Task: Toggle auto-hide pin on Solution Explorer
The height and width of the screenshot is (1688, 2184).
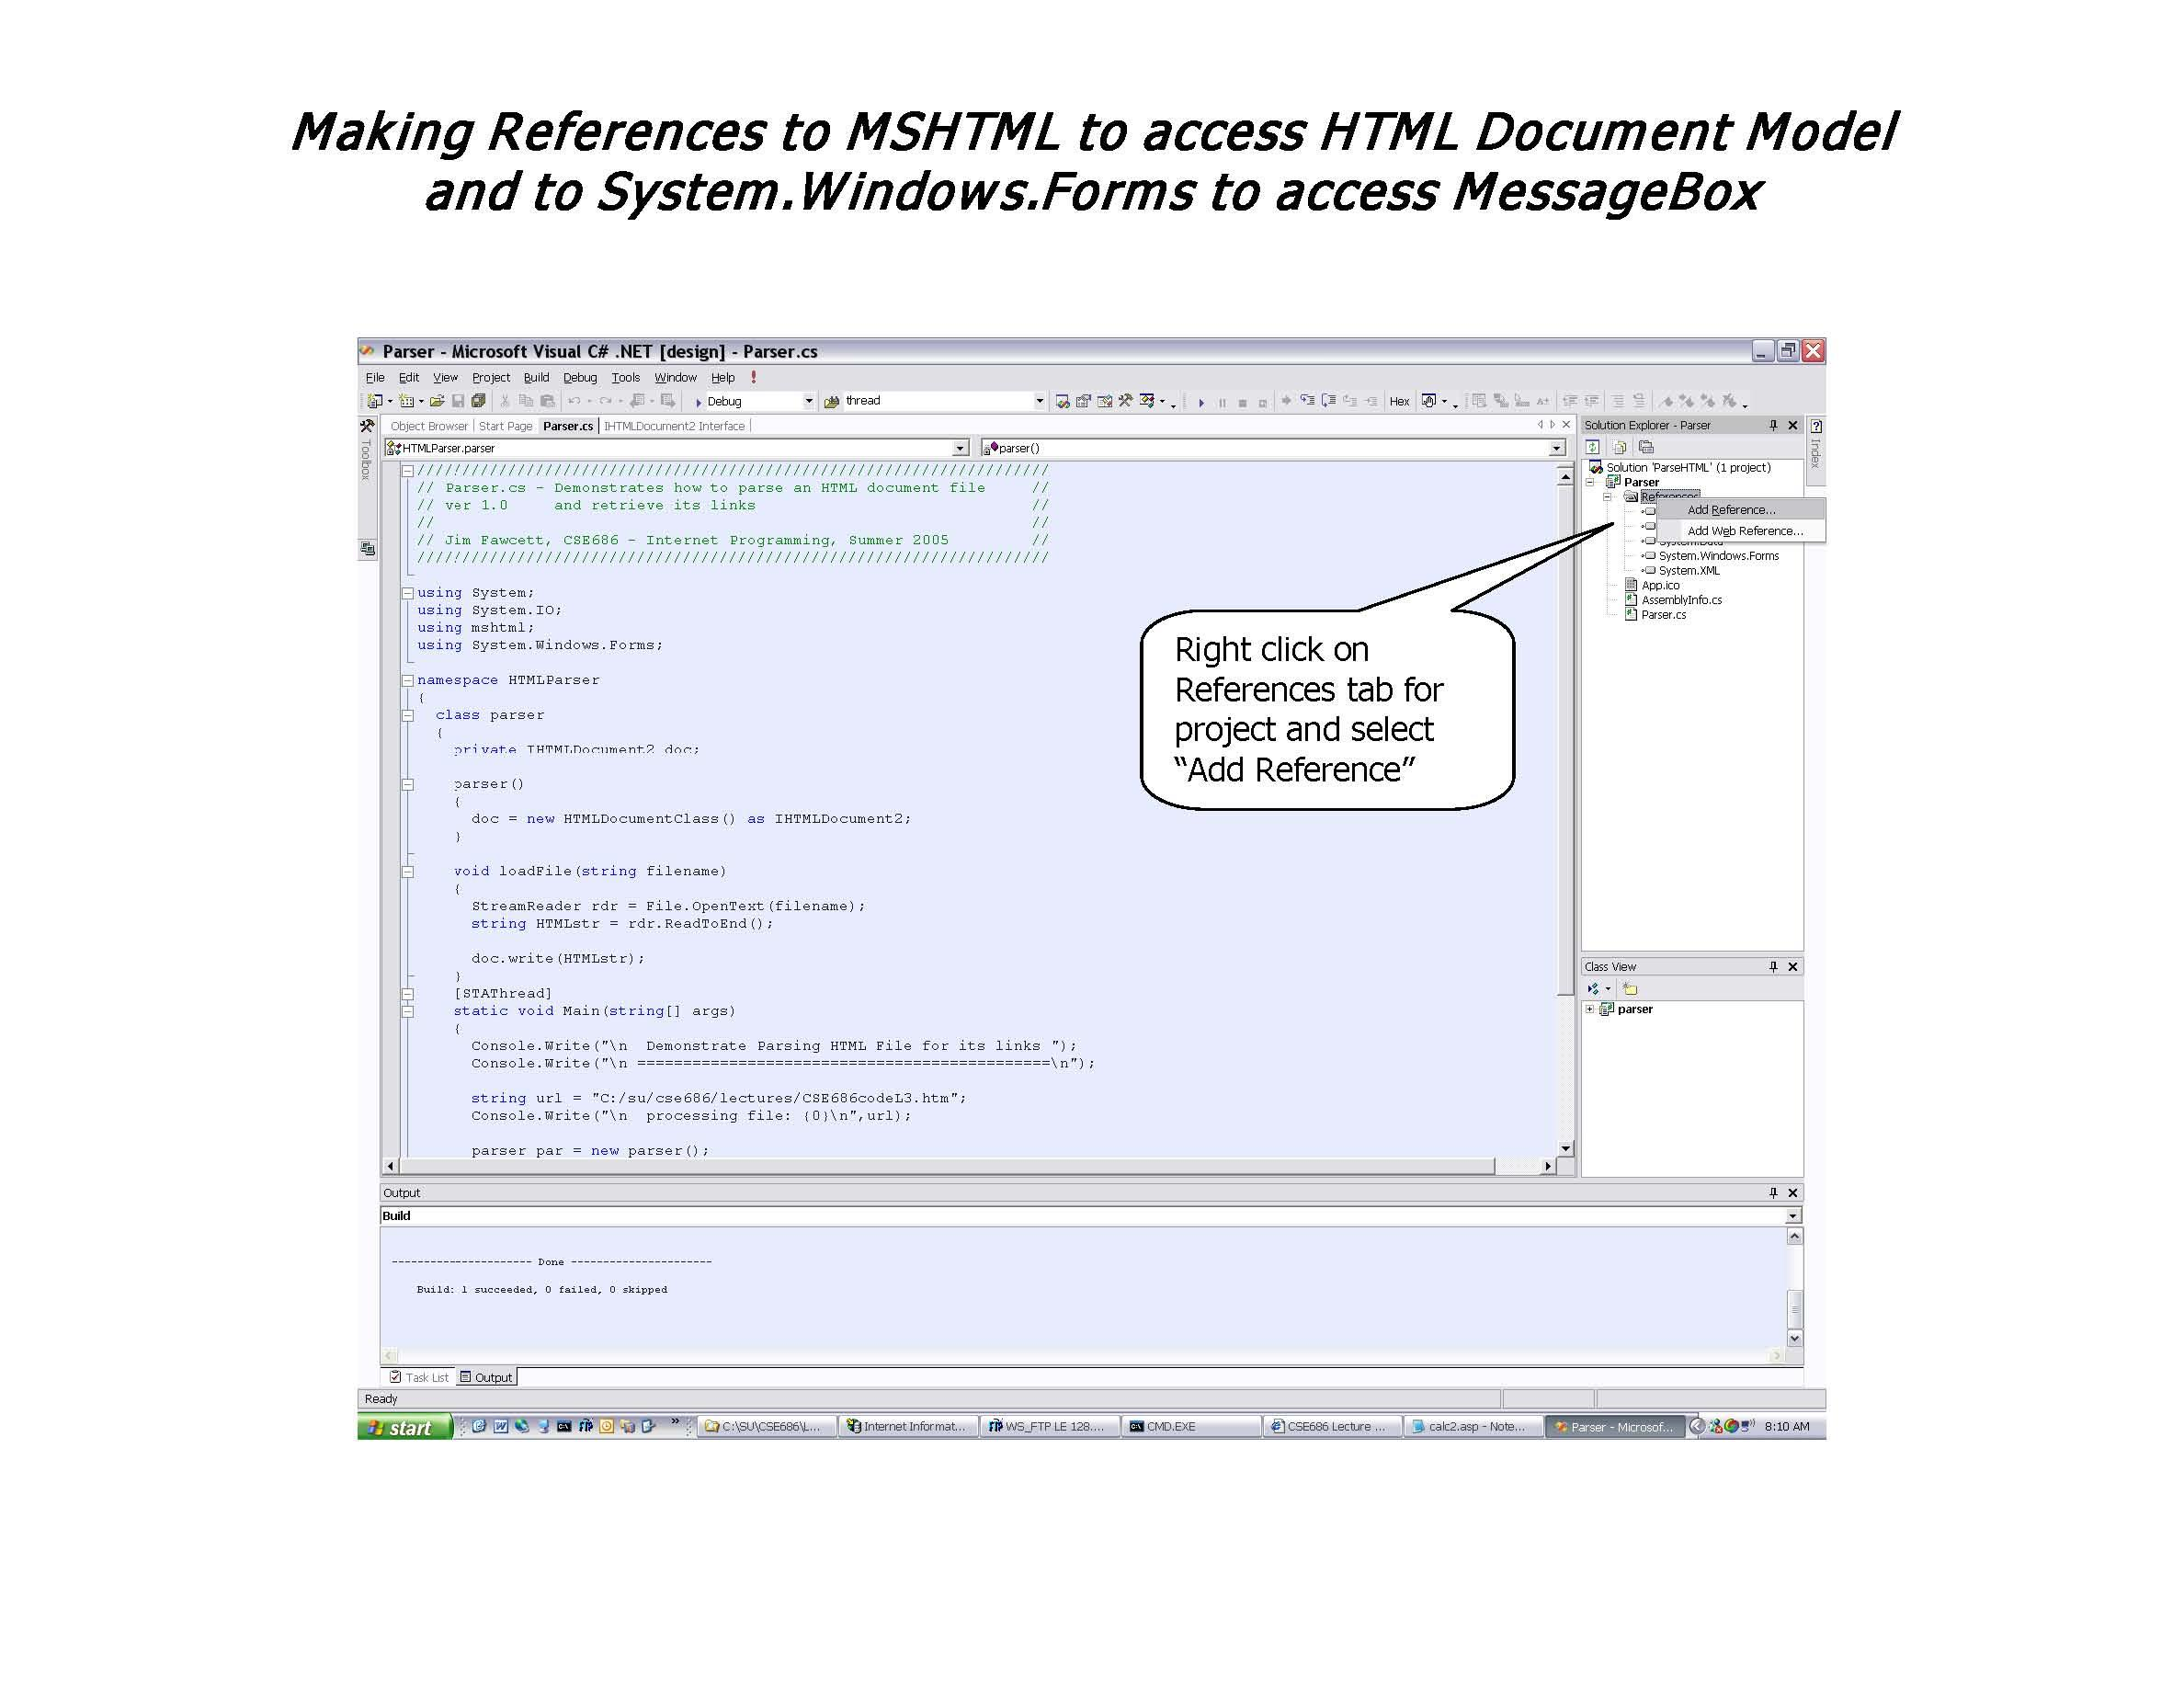Action: click(1774, 425)
